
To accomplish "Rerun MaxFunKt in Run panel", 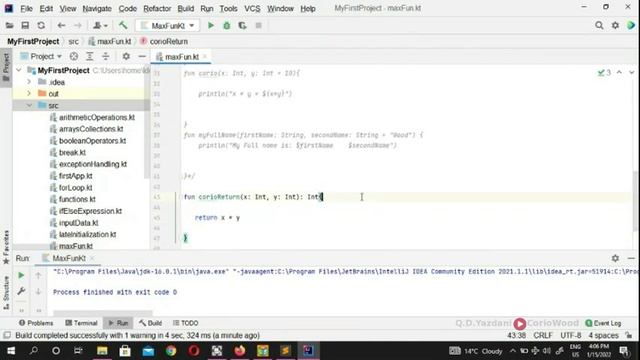I will tap(21, 276).
